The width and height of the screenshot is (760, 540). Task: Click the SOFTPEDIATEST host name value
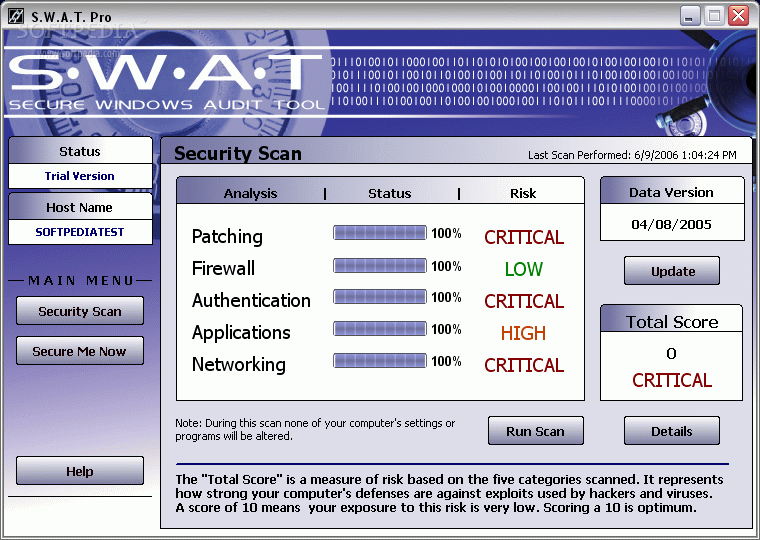click(80, 232)
